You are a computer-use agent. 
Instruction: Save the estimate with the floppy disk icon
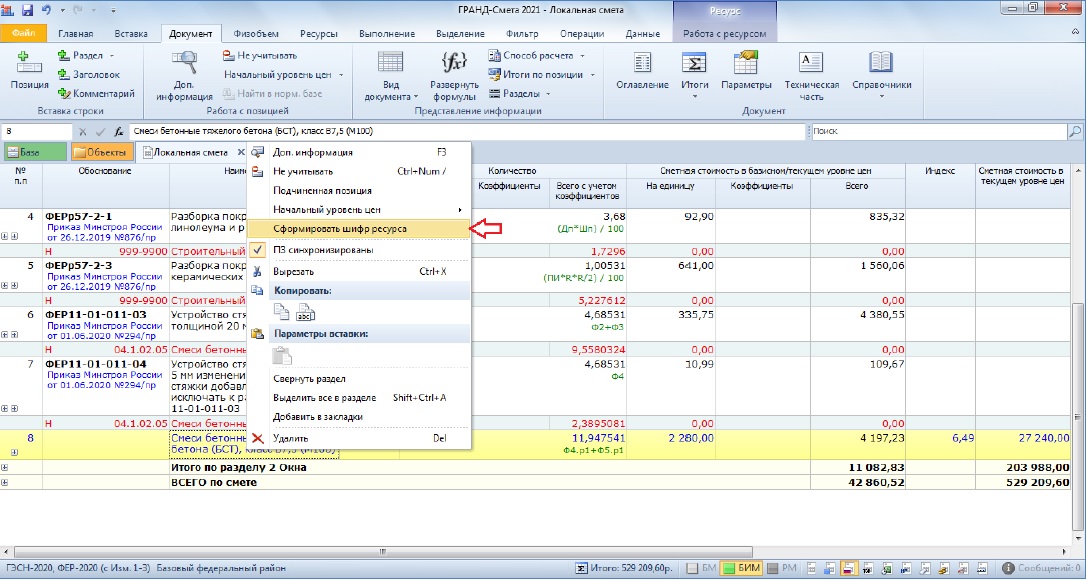click(x=28, y=10)
